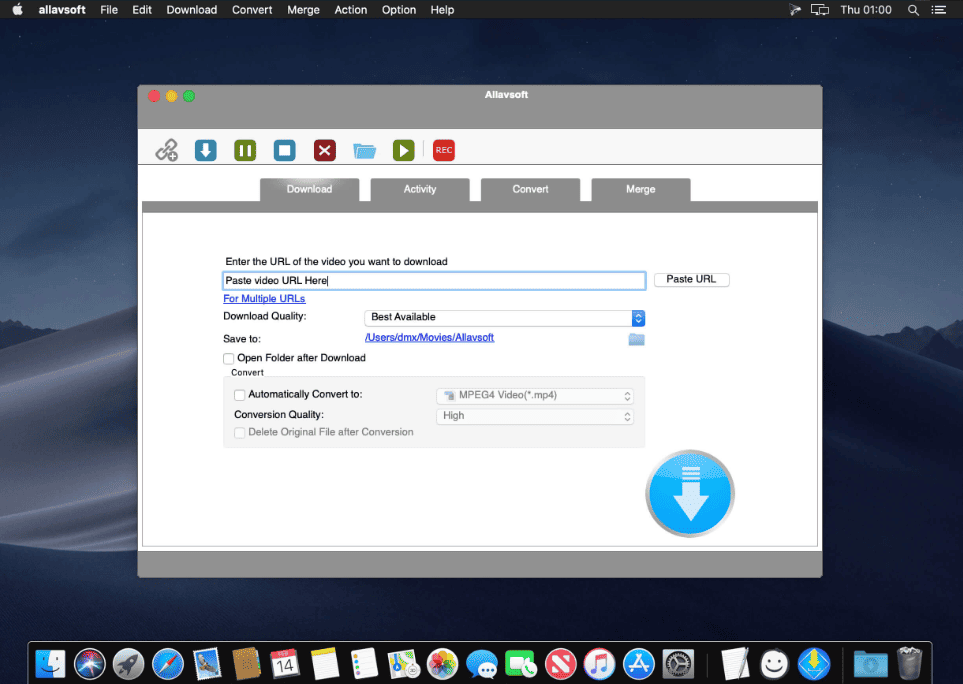Enable Open Folder after Download checkbox

pos(228,359)
